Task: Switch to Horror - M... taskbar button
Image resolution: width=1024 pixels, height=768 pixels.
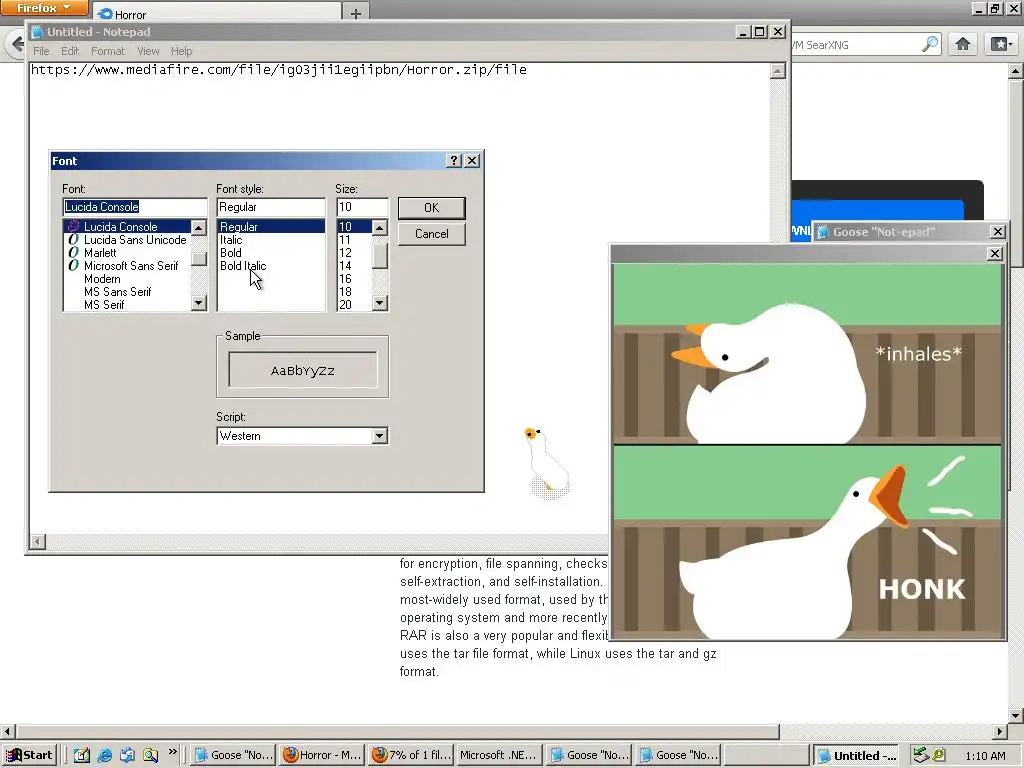Action: pyautogui.click(x=321, y=756)
